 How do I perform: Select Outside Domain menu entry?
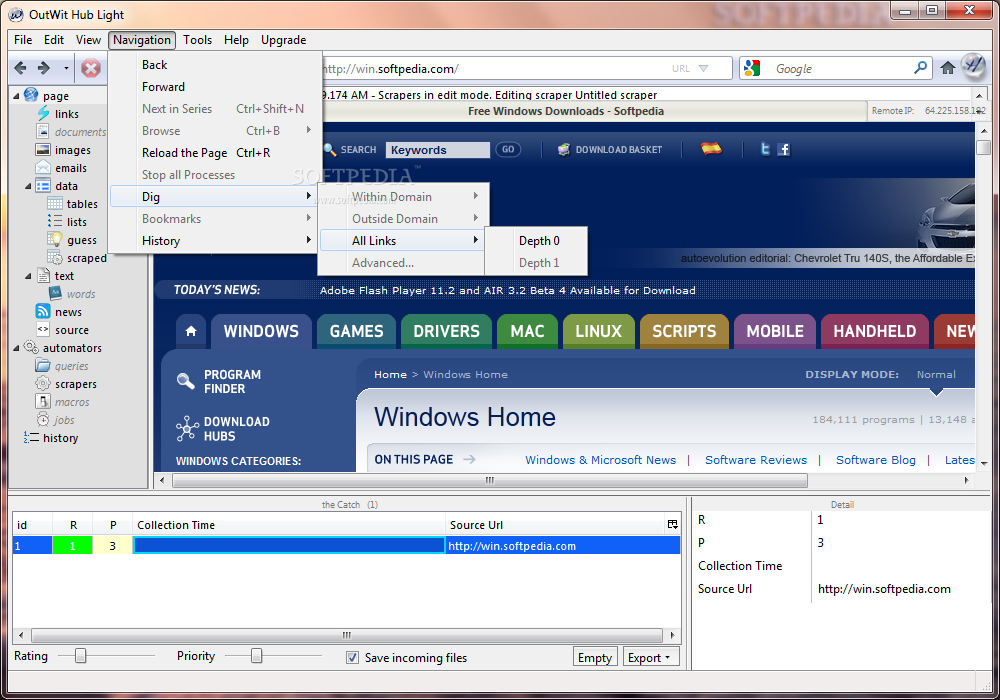(404, 218)
